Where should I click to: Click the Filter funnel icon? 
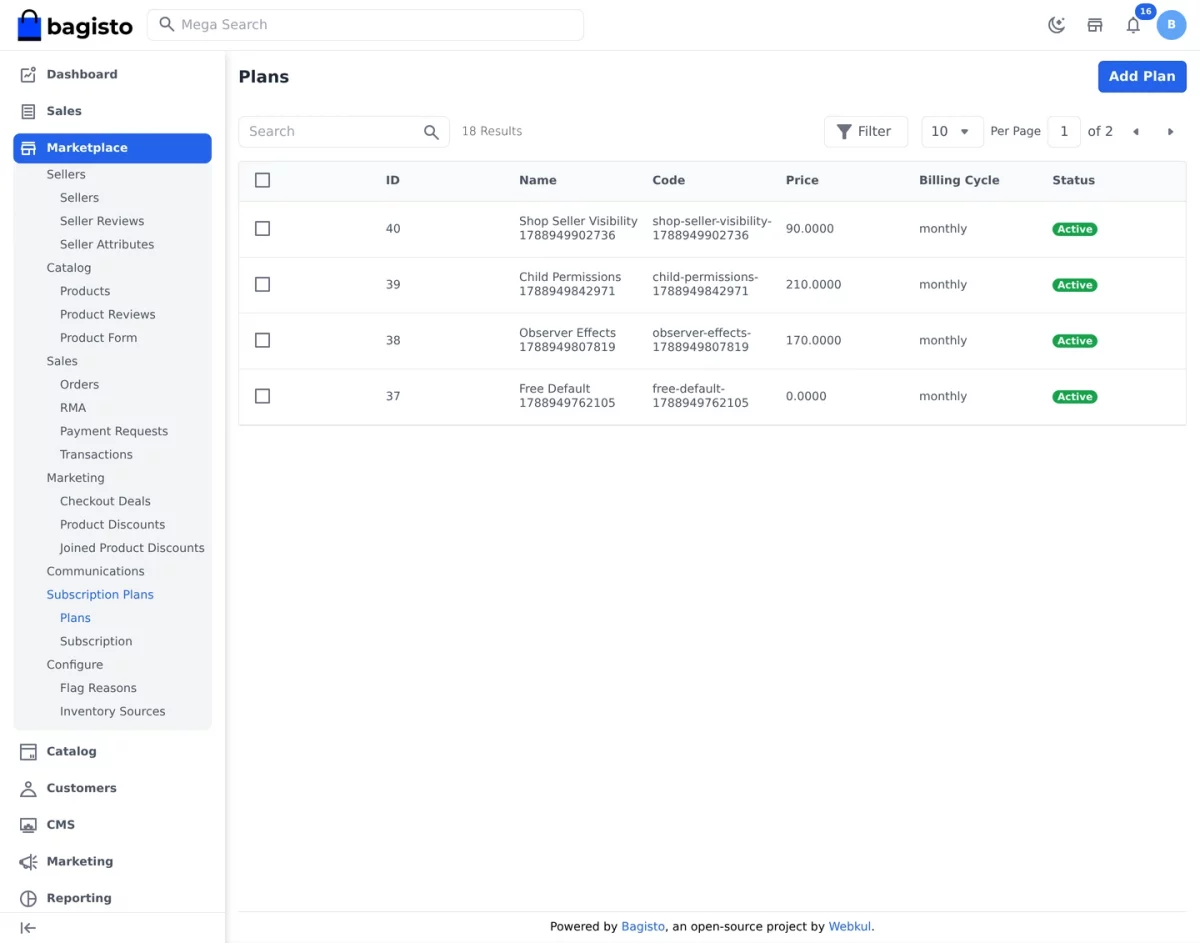click(845, 132)
